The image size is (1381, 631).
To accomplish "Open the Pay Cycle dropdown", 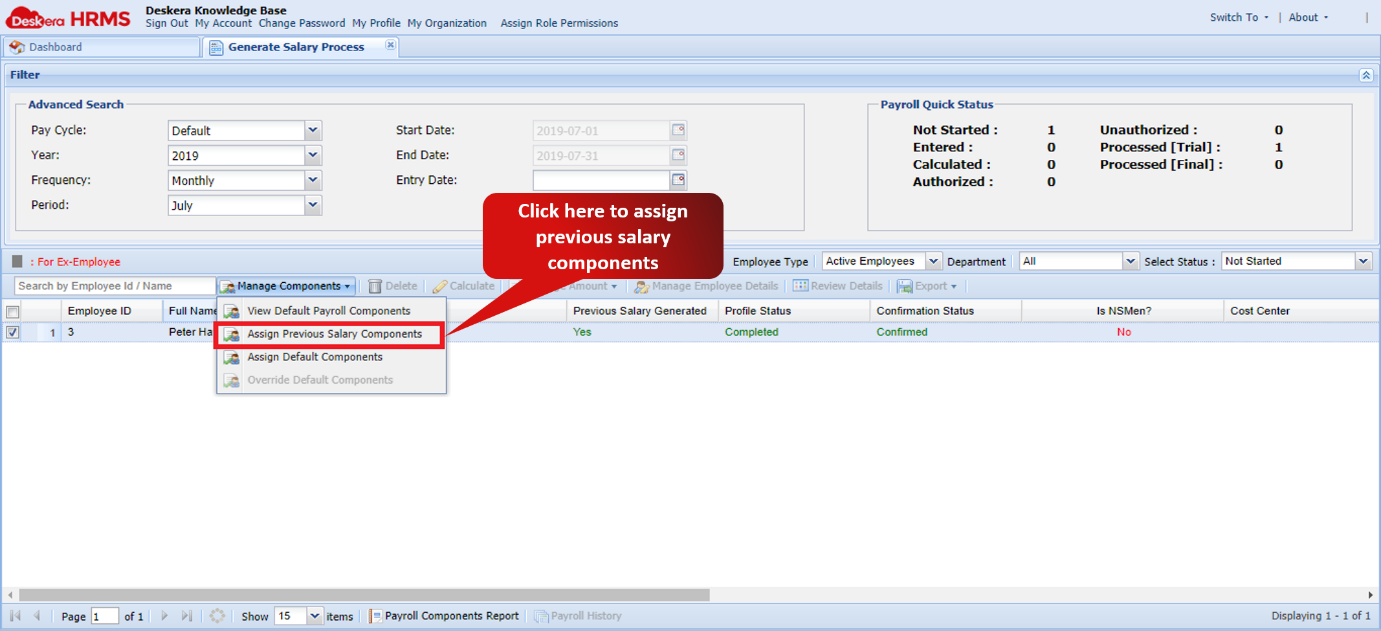I will pyautogui.click(x=312, y=130).
